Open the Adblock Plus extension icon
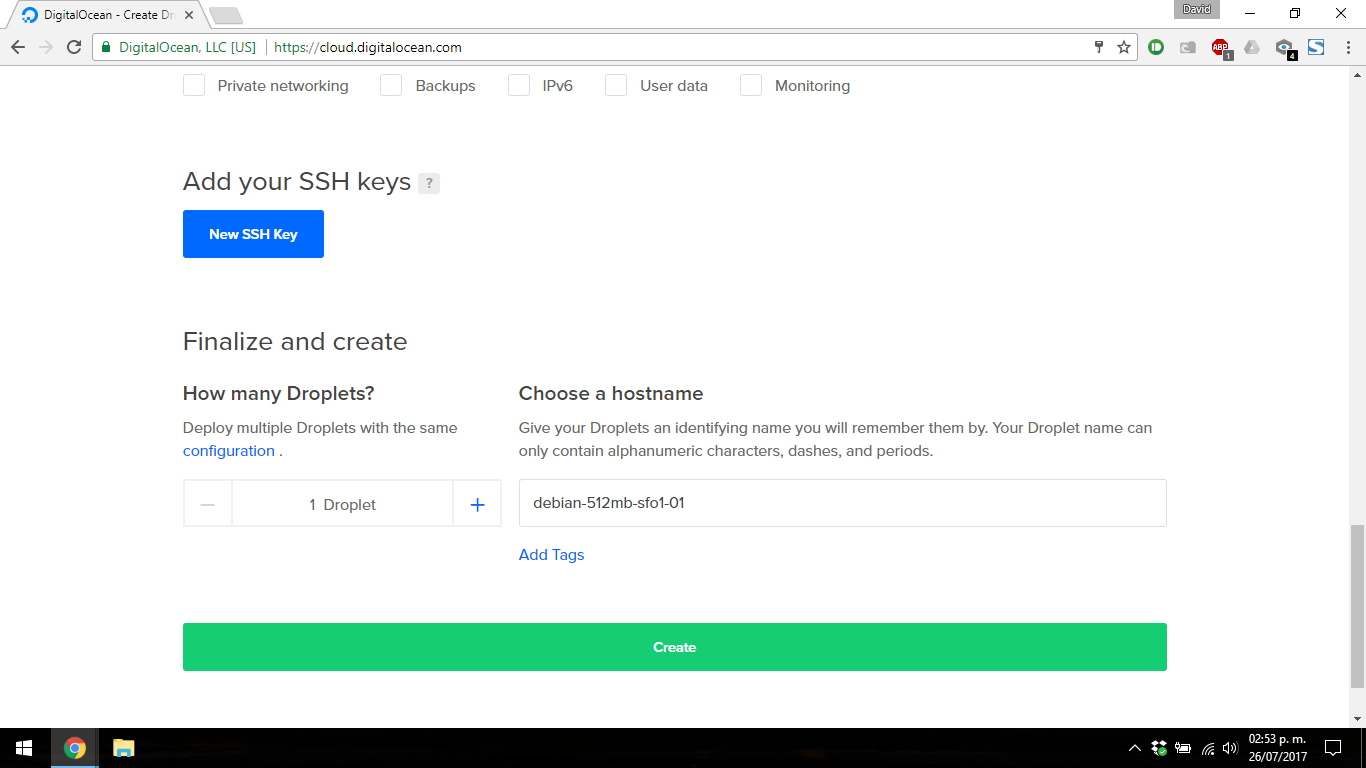The height and width of the screenshot is (768, 1366). [x=1220, y=47]
